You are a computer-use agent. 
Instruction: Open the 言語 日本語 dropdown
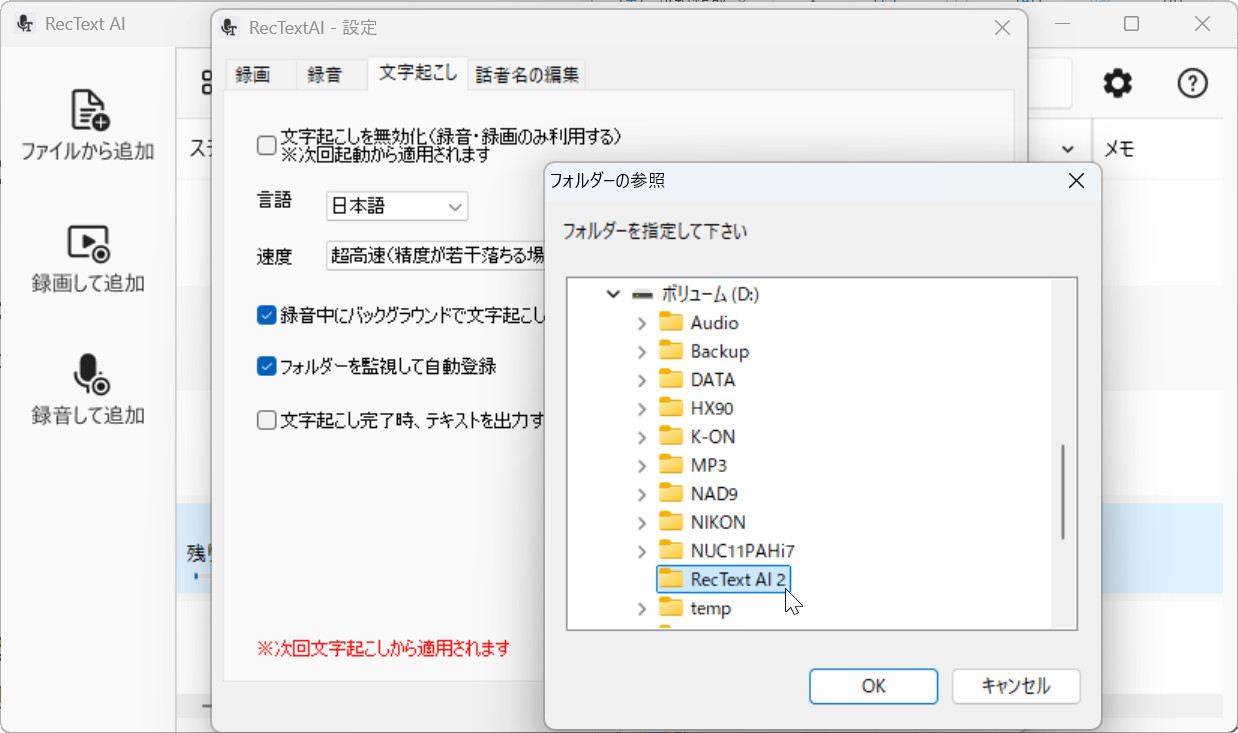pos(397,207)
